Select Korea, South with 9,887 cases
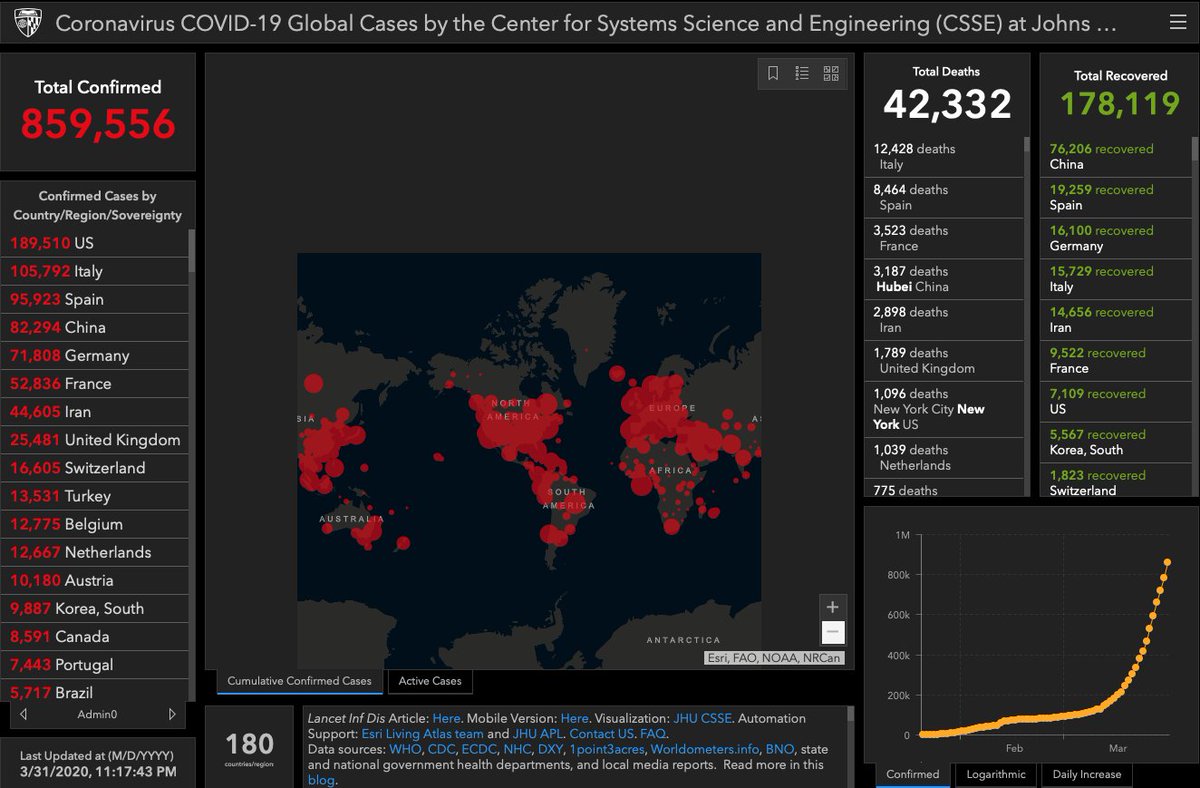1200x788 pixels. tap(94, 608)
